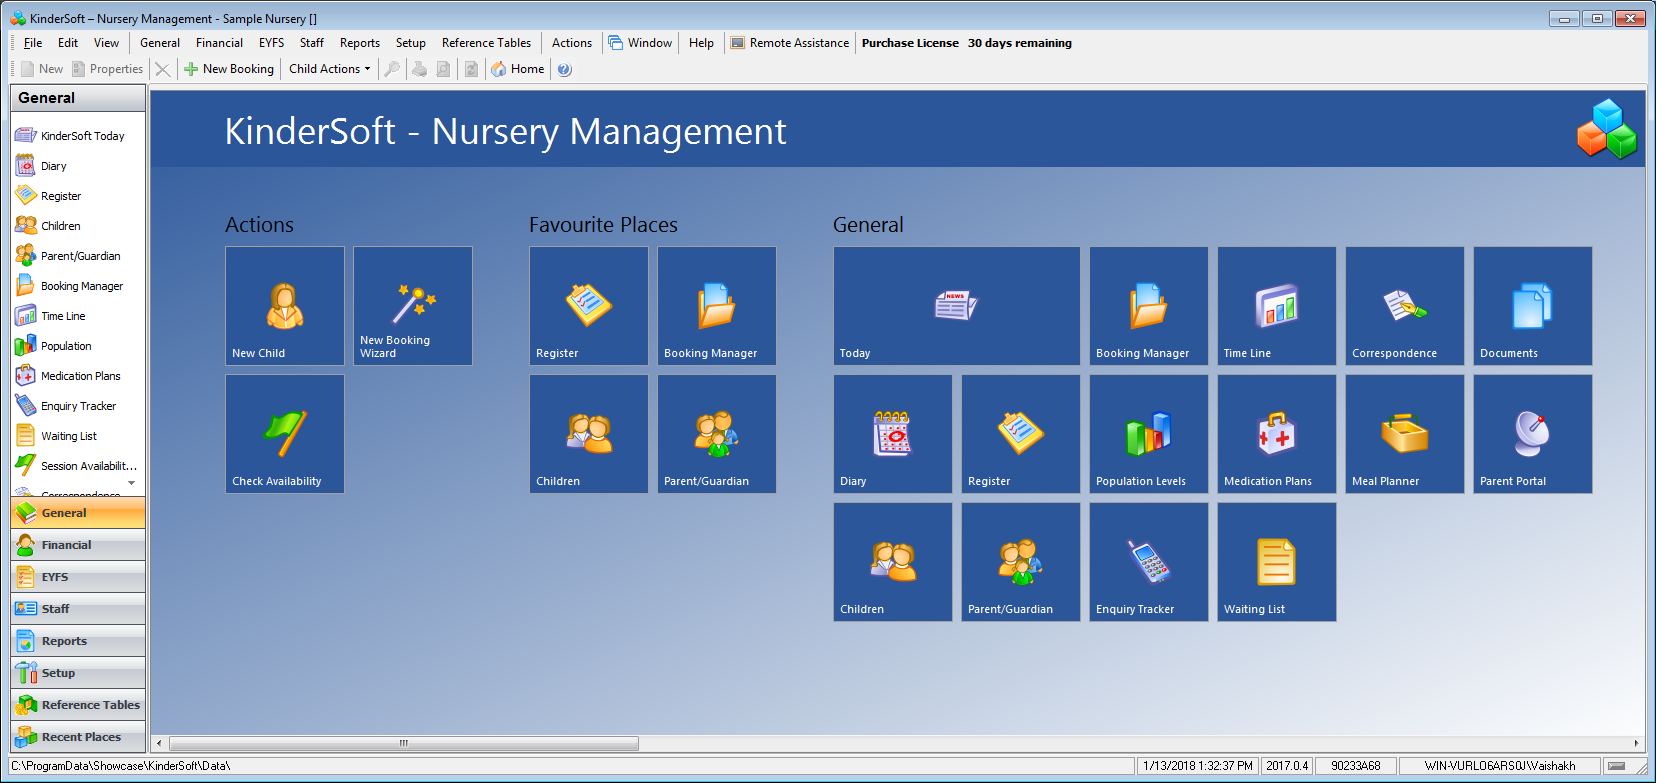
Task: Open the Time Line tile
Action: [1277, 306]
